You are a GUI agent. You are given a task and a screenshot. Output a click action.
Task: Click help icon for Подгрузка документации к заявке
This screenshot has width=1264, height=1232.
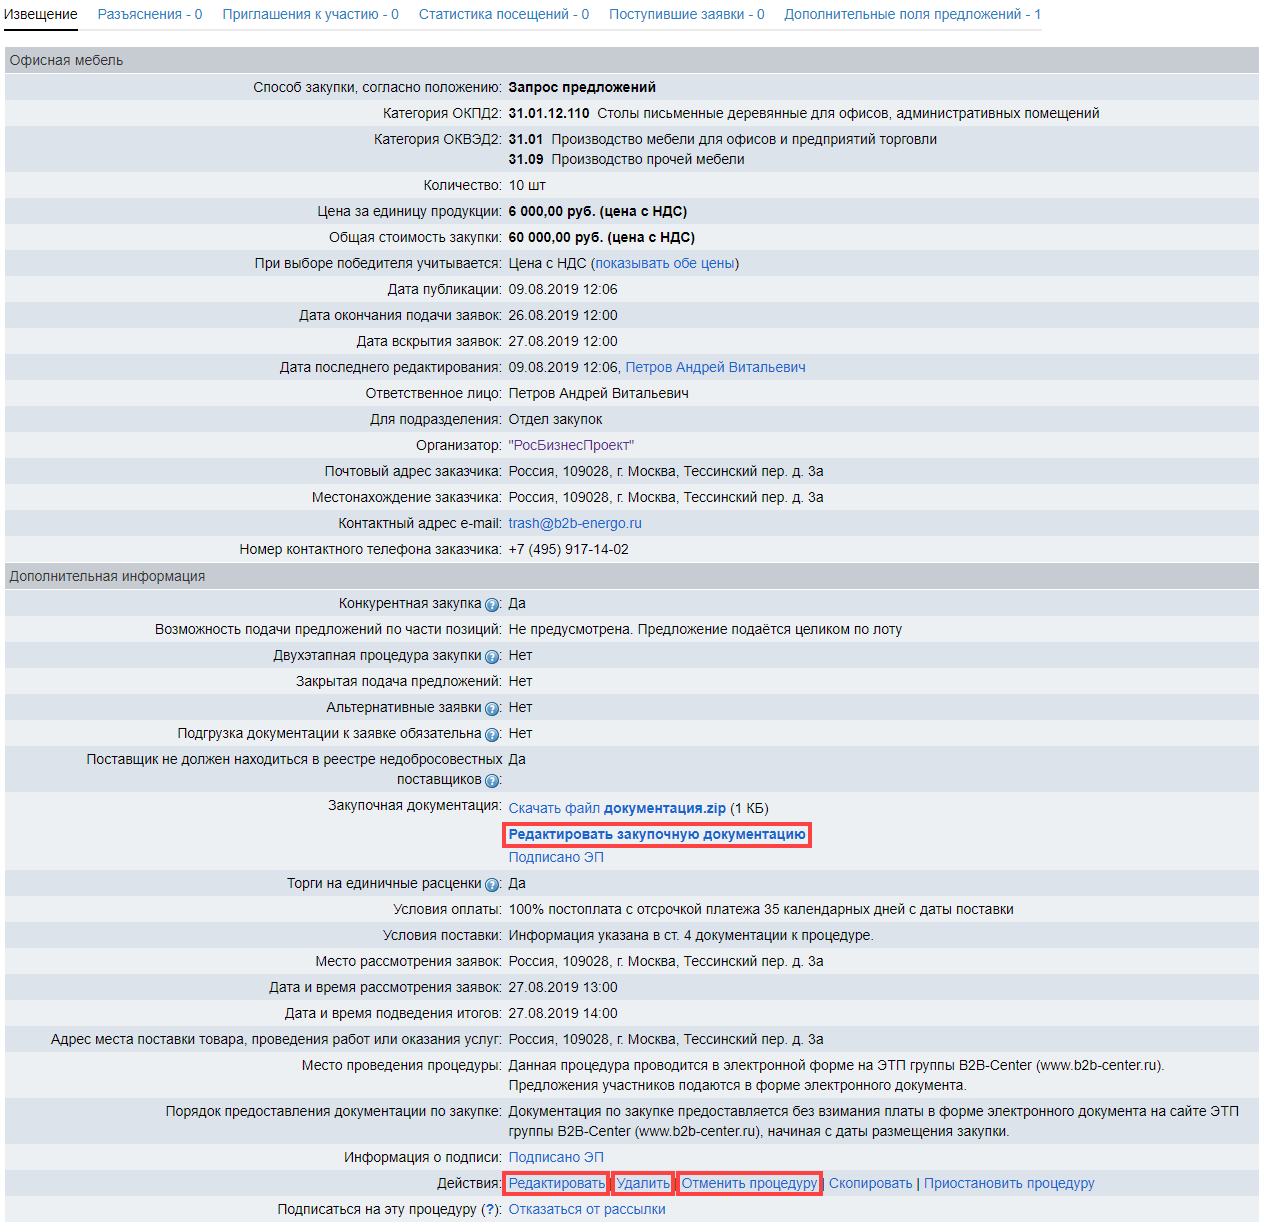click(x=492, y=735)
